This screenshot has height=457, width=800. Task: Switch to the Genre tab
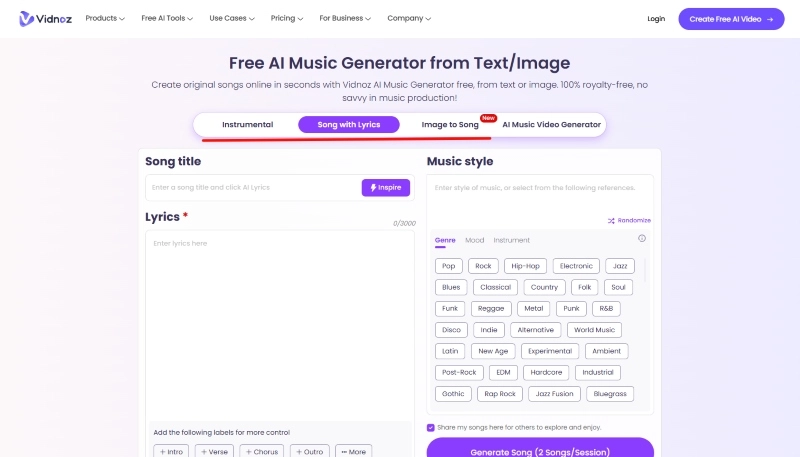445,240
